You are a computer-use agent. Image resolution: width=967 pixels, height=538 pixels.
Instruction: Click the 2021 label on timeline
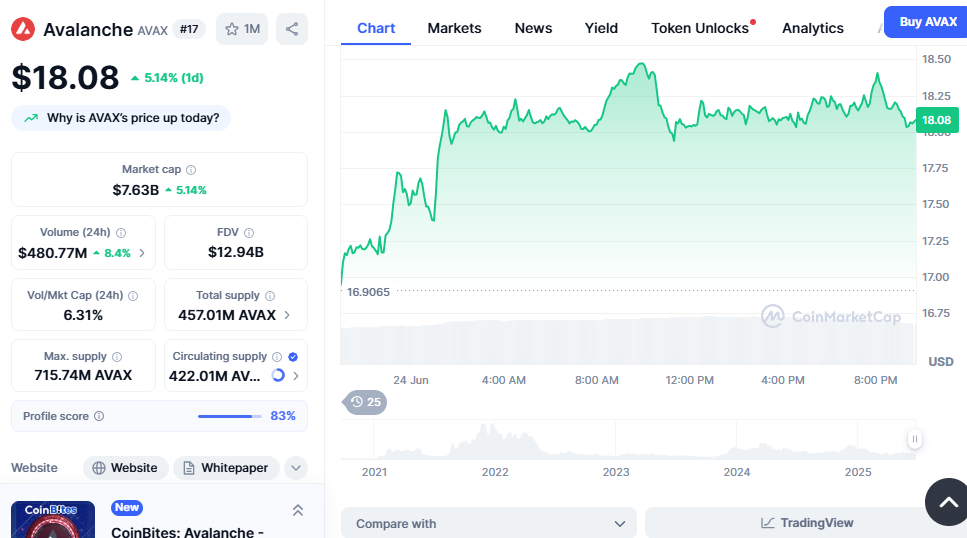374,472
